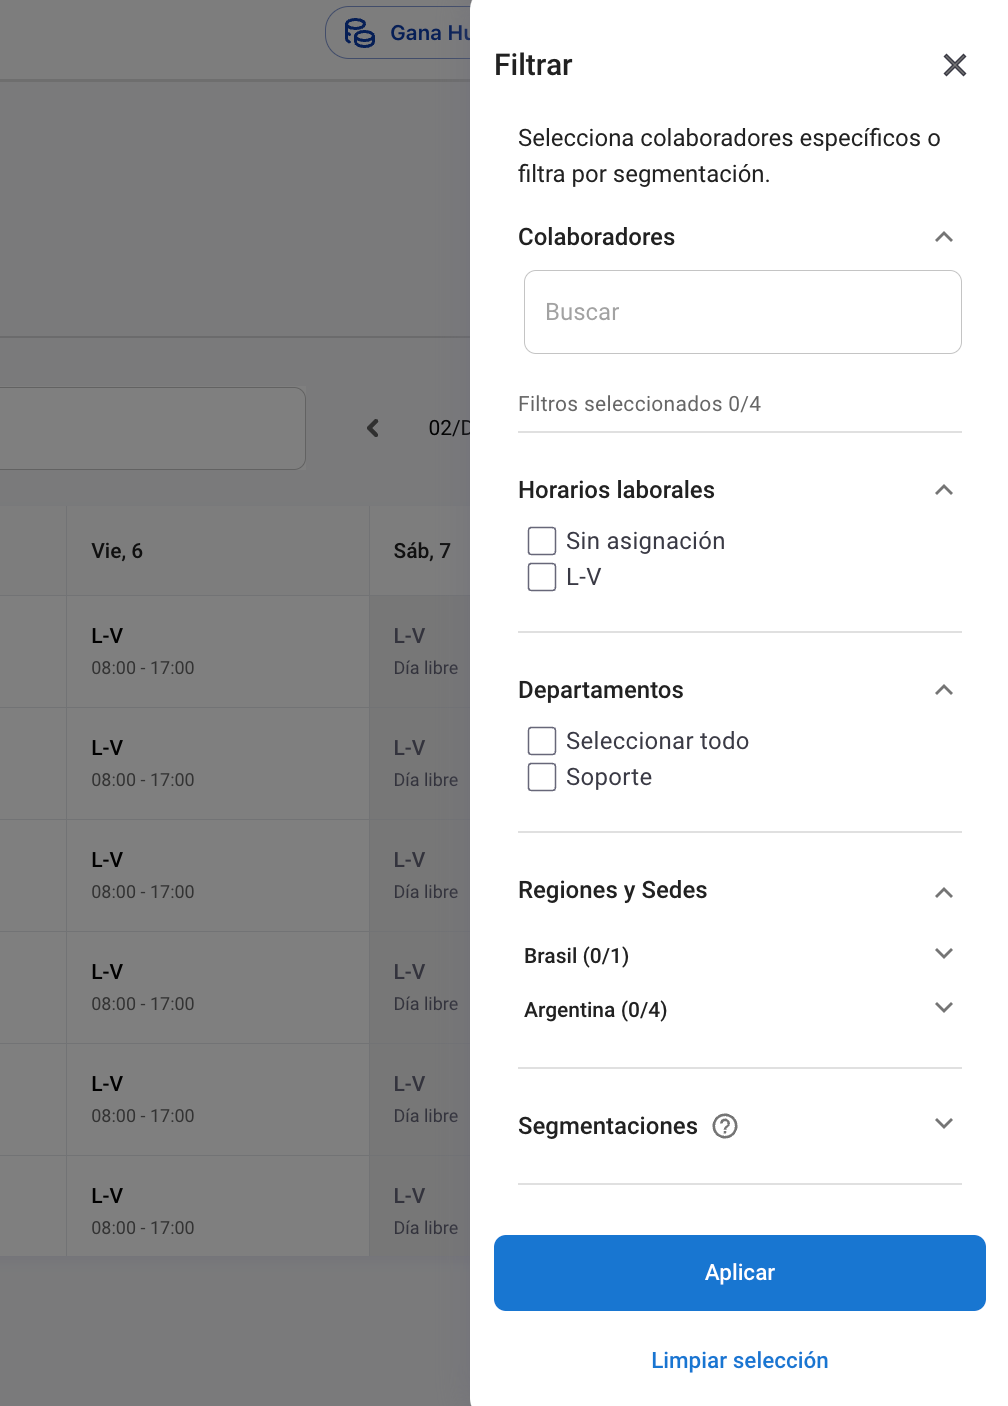
Task: Check the Soporte department checkbox
Action: point(542,777)
